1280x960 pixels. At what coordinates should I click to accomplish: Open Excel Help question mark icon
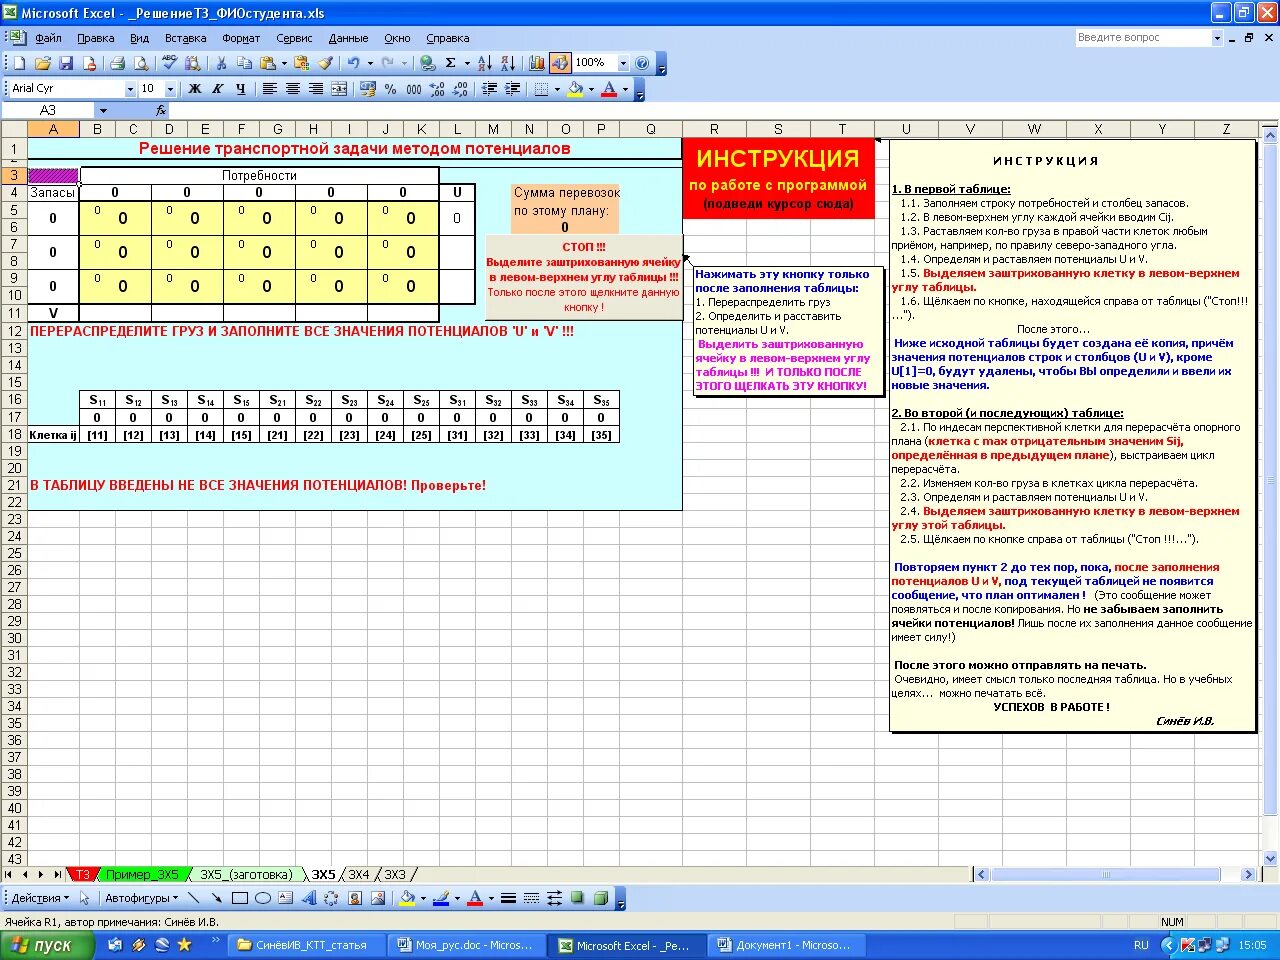(x=642, y=63)
